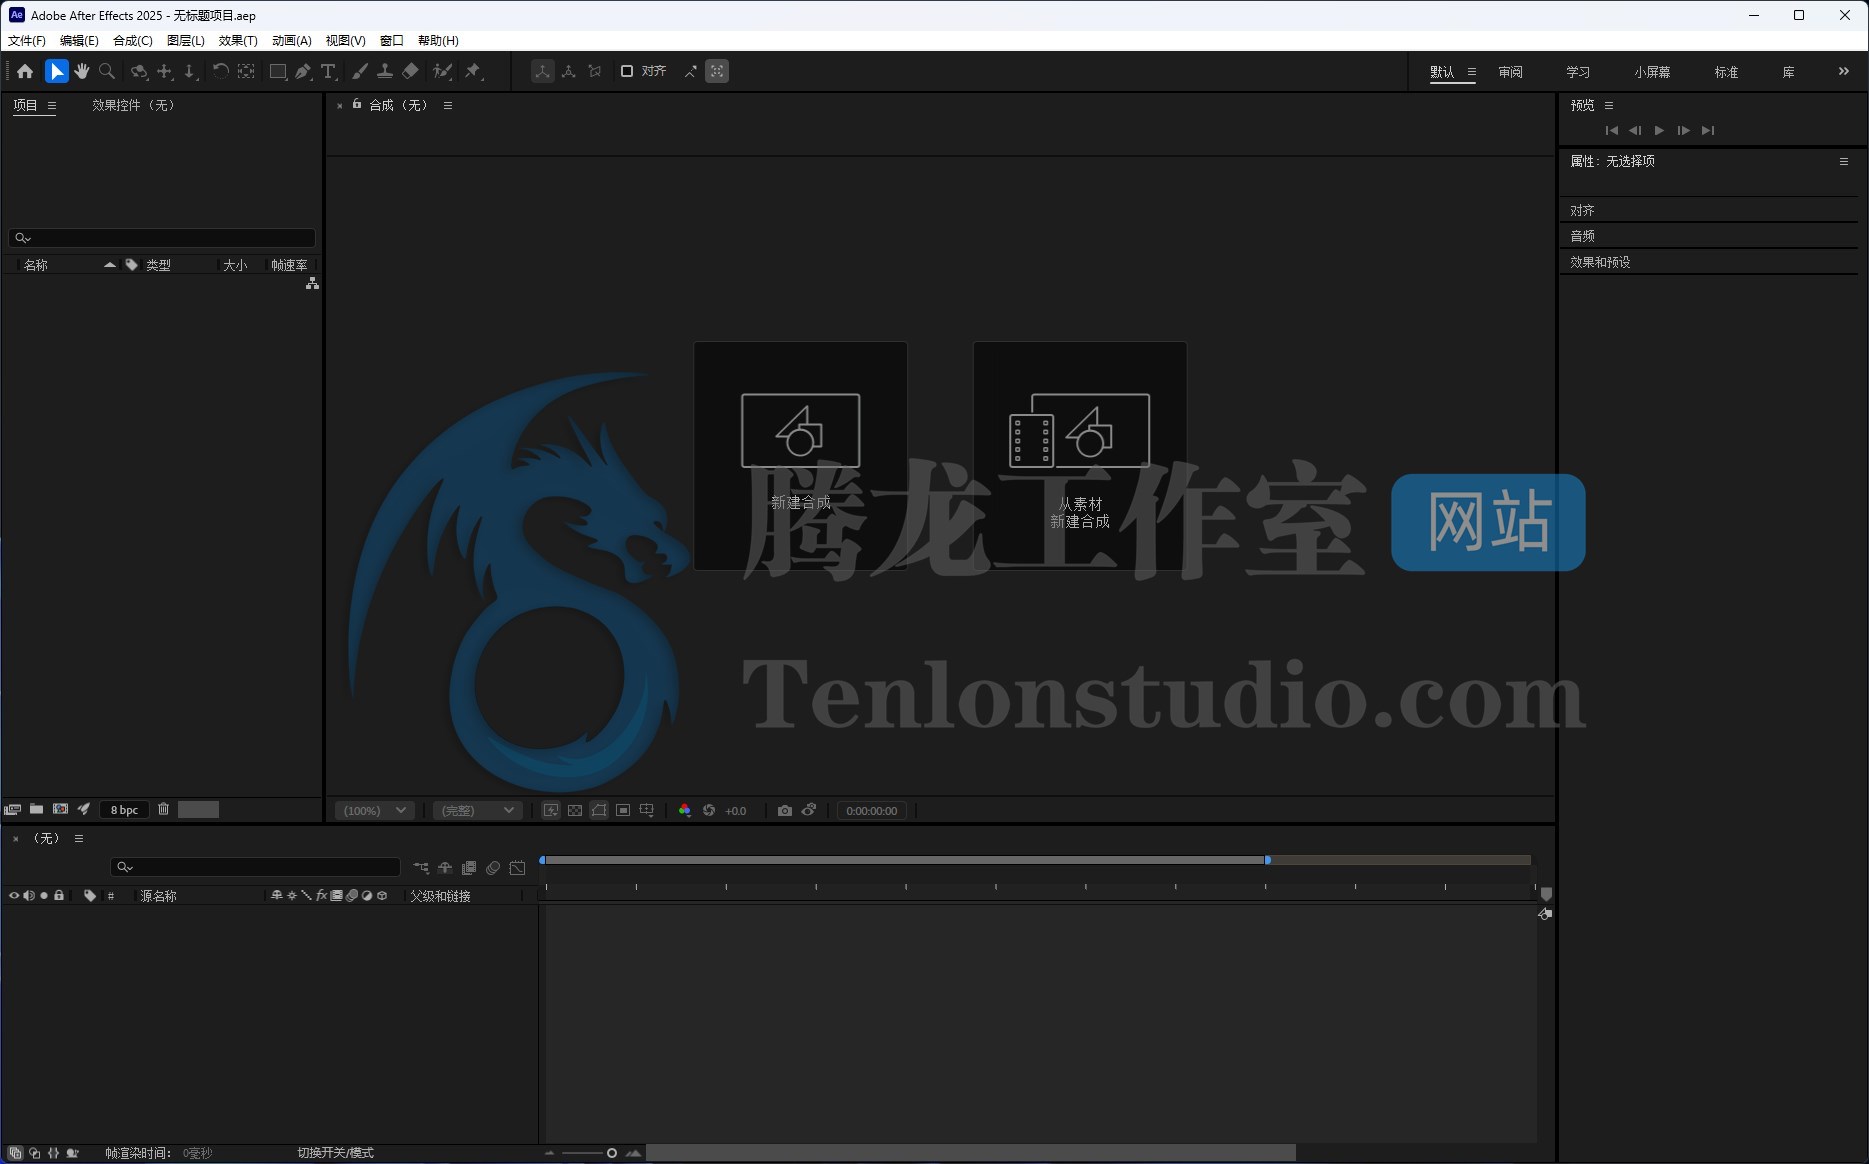Switch to 学习 workspace

click(1578, 72)
